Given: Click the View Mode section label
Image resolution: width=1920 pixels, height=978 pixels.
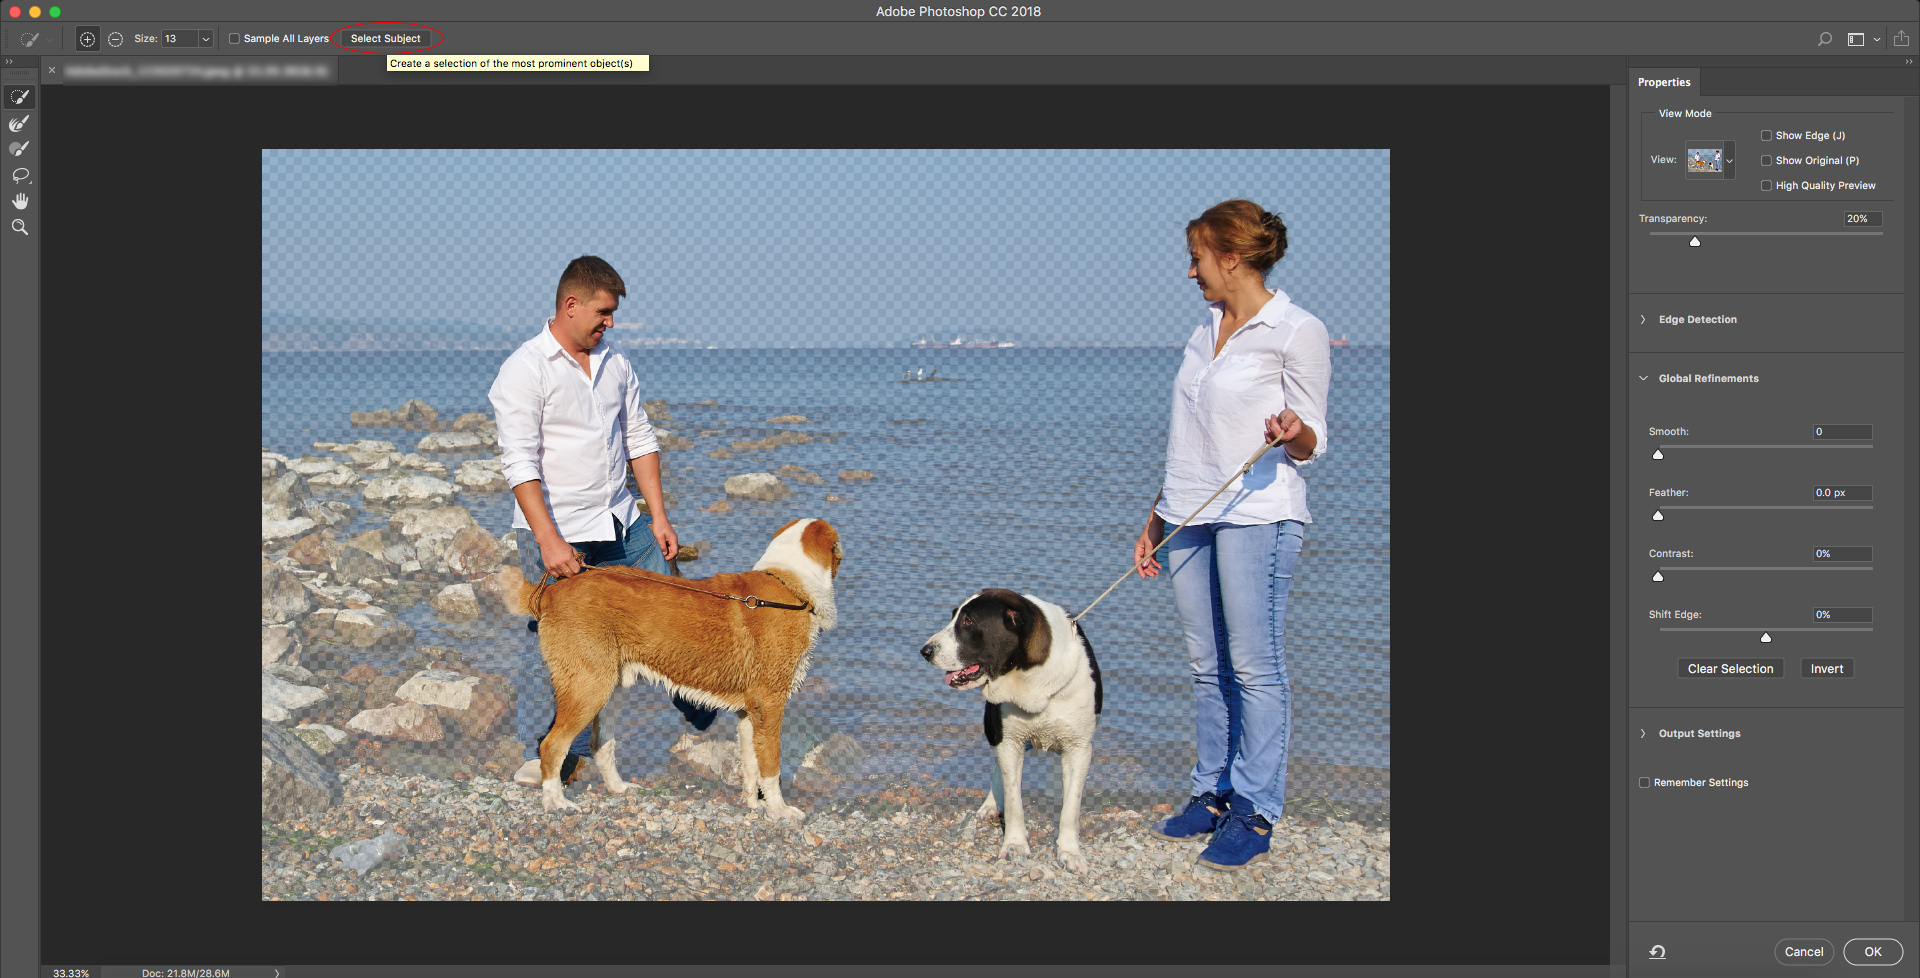Looking at the screenshot, I should tap(1685, 114).
